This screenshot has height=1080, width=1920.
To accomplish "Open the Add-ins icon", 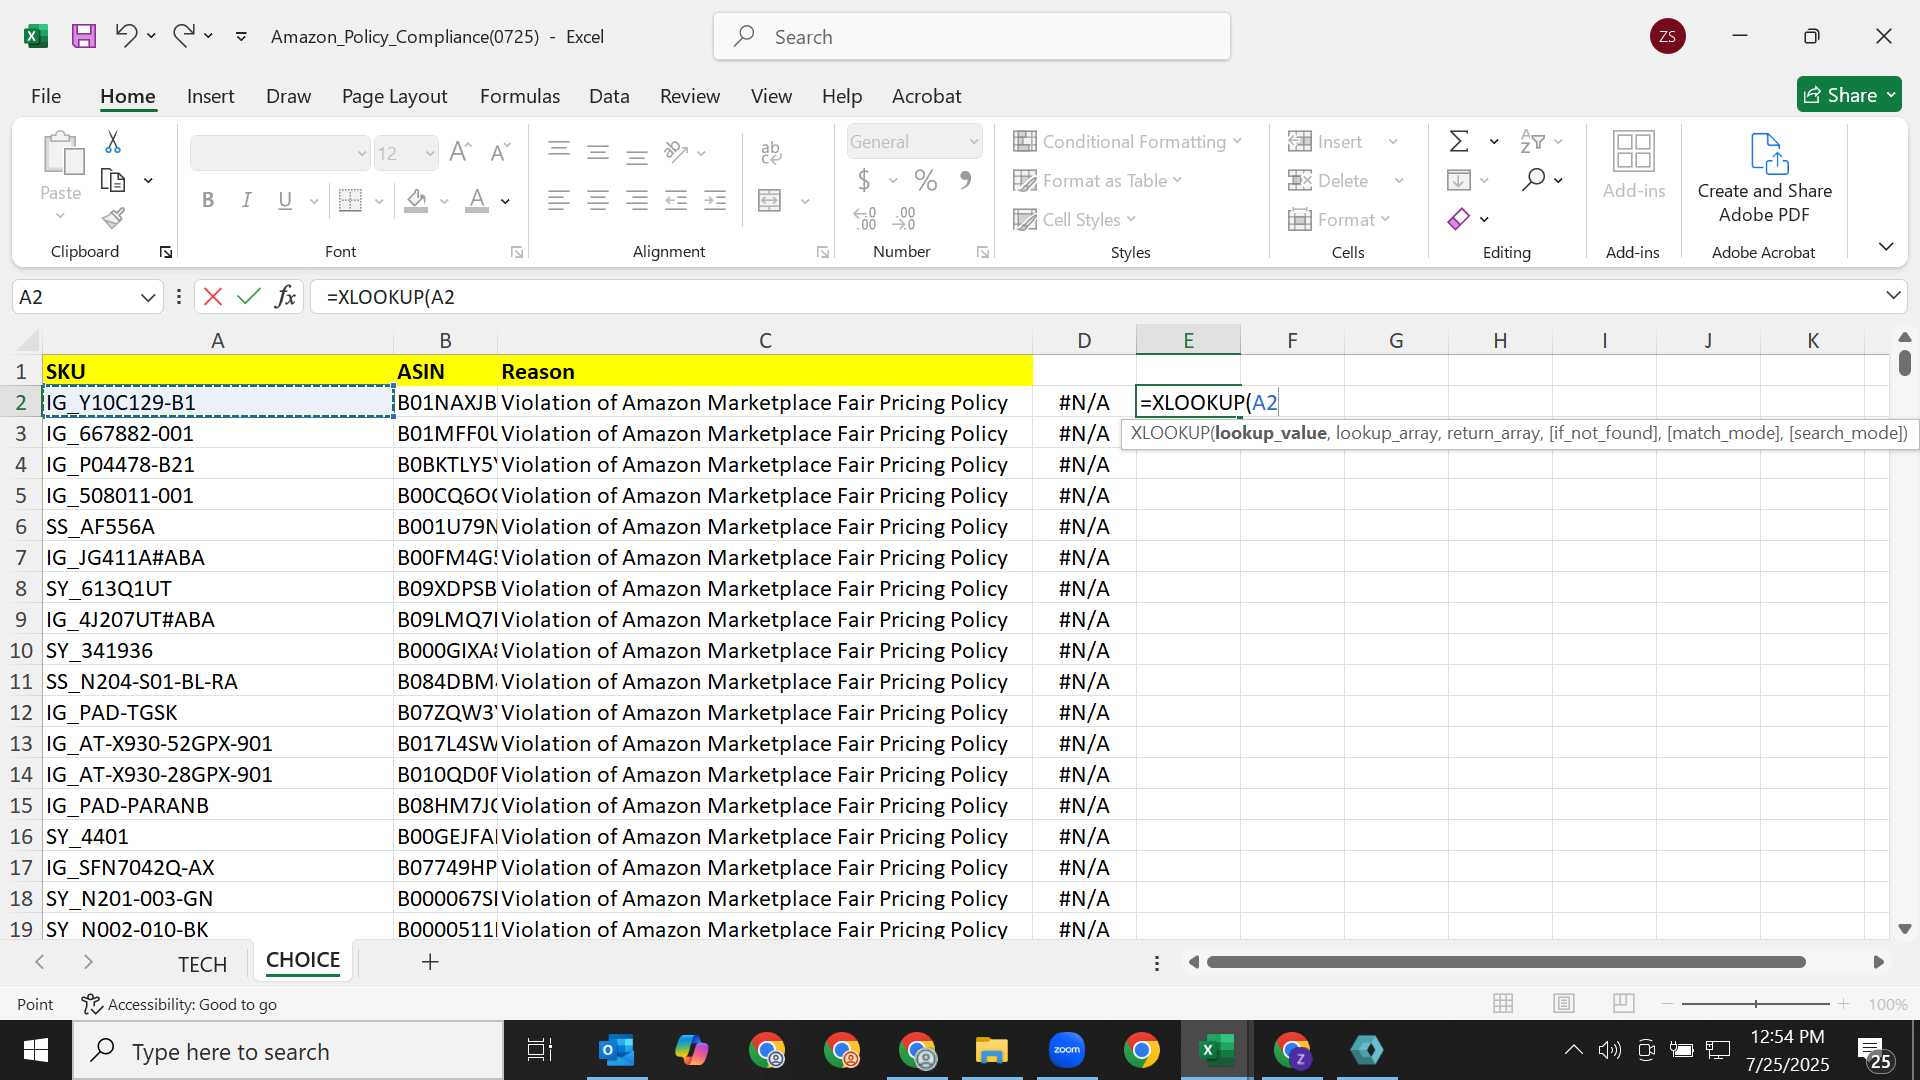I will coord(1634,165).
